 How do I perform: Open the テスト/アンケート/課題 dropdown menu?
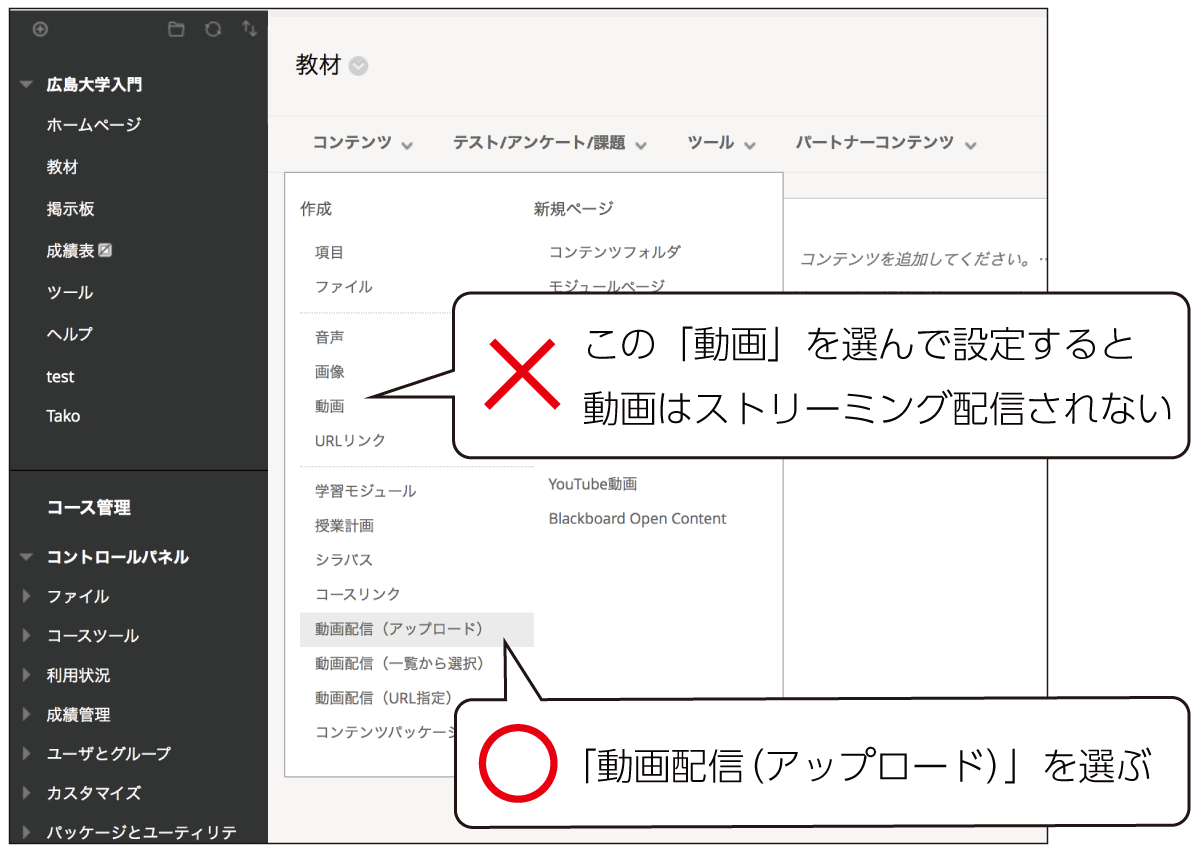pyautogui.click(x=549, y=143)
